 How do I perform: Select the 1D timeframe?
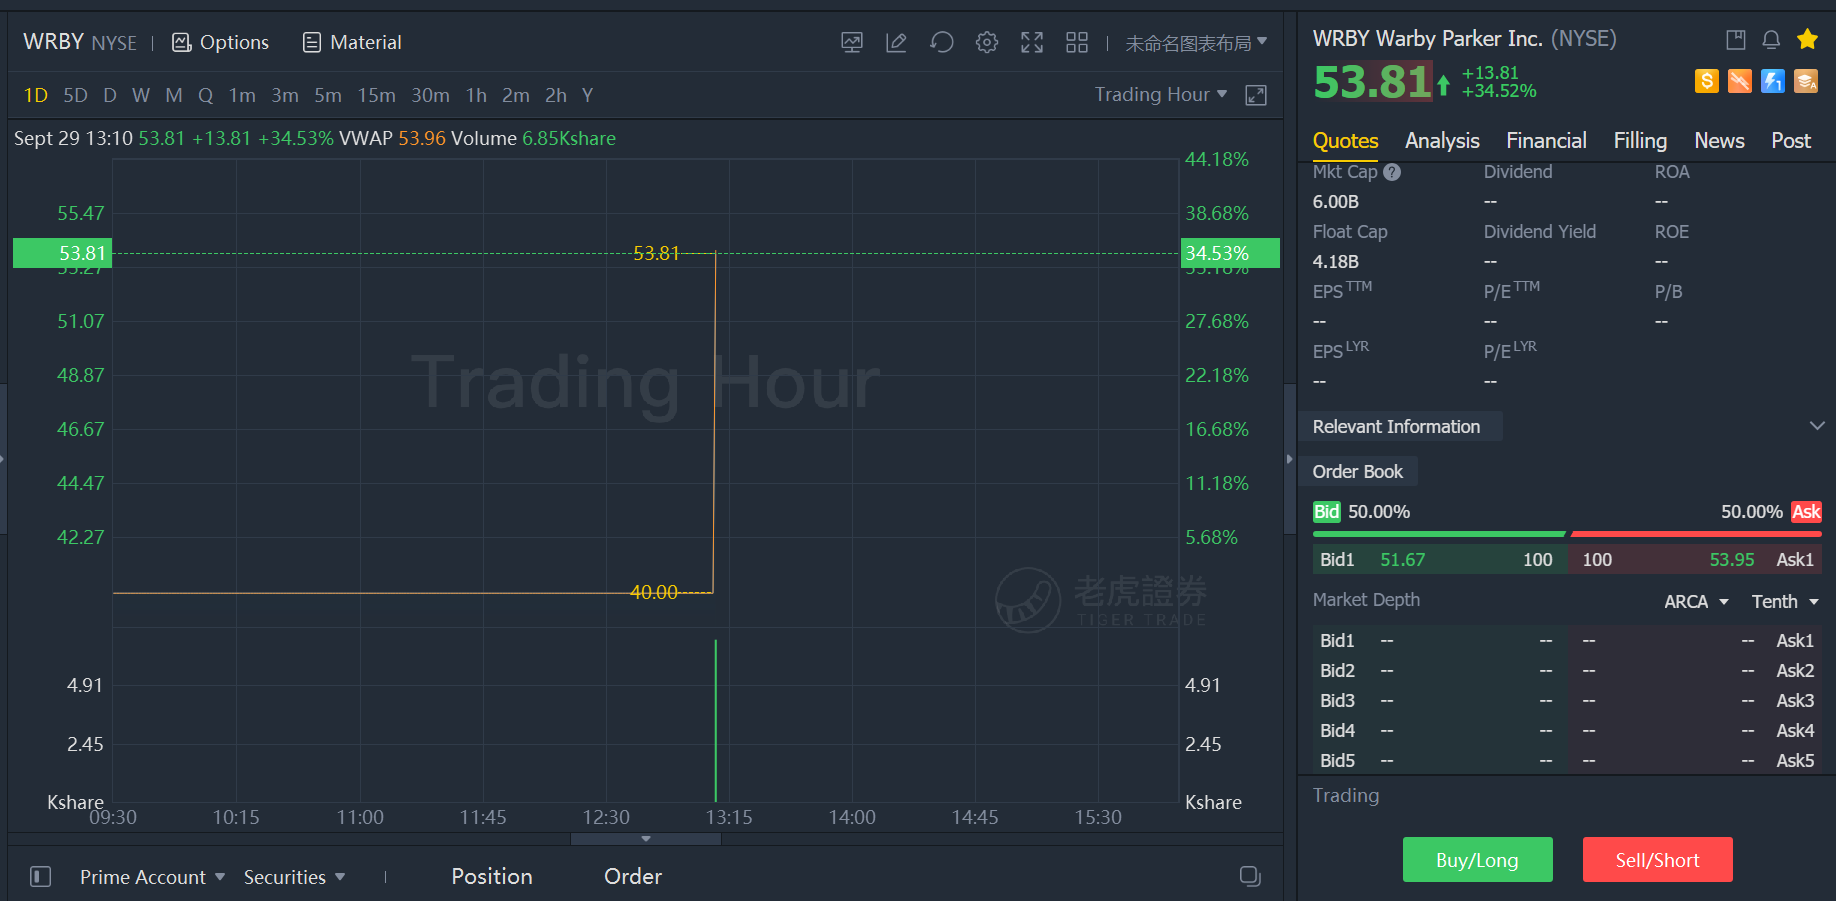click(36, 95)
